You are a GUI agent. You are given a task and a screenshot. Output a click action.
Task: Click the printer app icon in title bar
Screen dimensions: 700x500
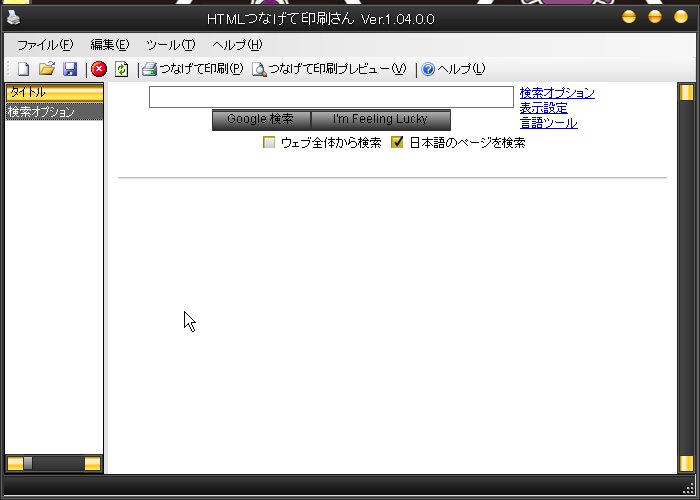coord(14,18)
